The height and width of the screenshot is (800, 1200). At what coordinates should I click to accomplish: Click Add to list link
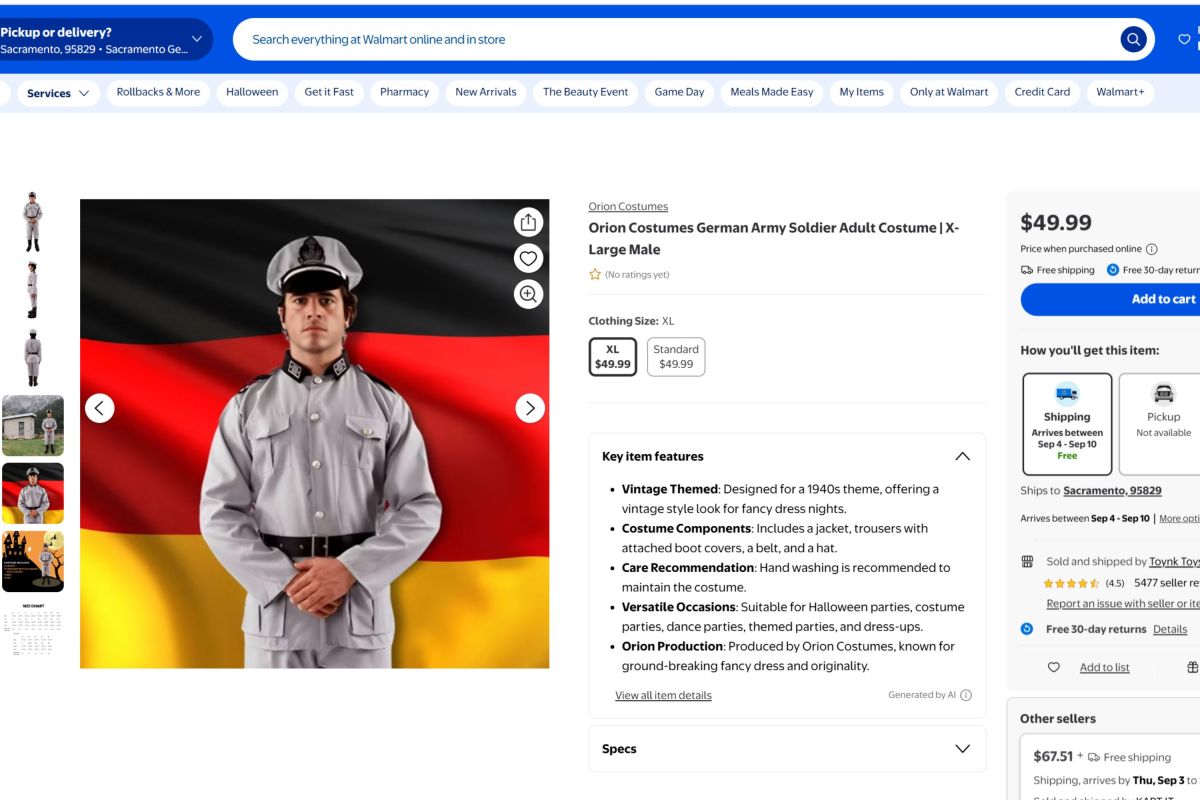(1105, 667)
